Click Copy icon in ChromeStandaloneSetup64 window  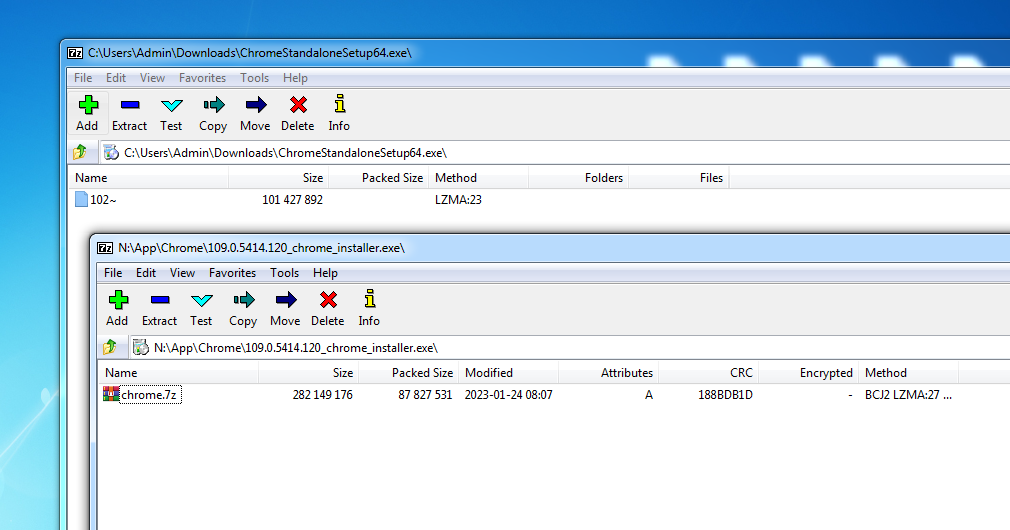213,104
